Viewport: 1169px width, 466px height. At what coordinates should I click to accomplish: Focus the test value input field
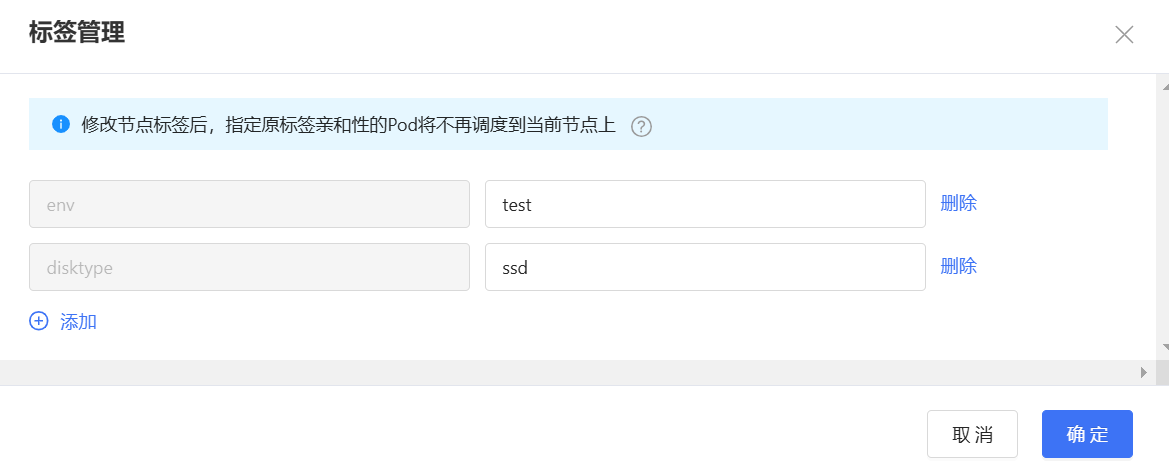tap(705, 204)
